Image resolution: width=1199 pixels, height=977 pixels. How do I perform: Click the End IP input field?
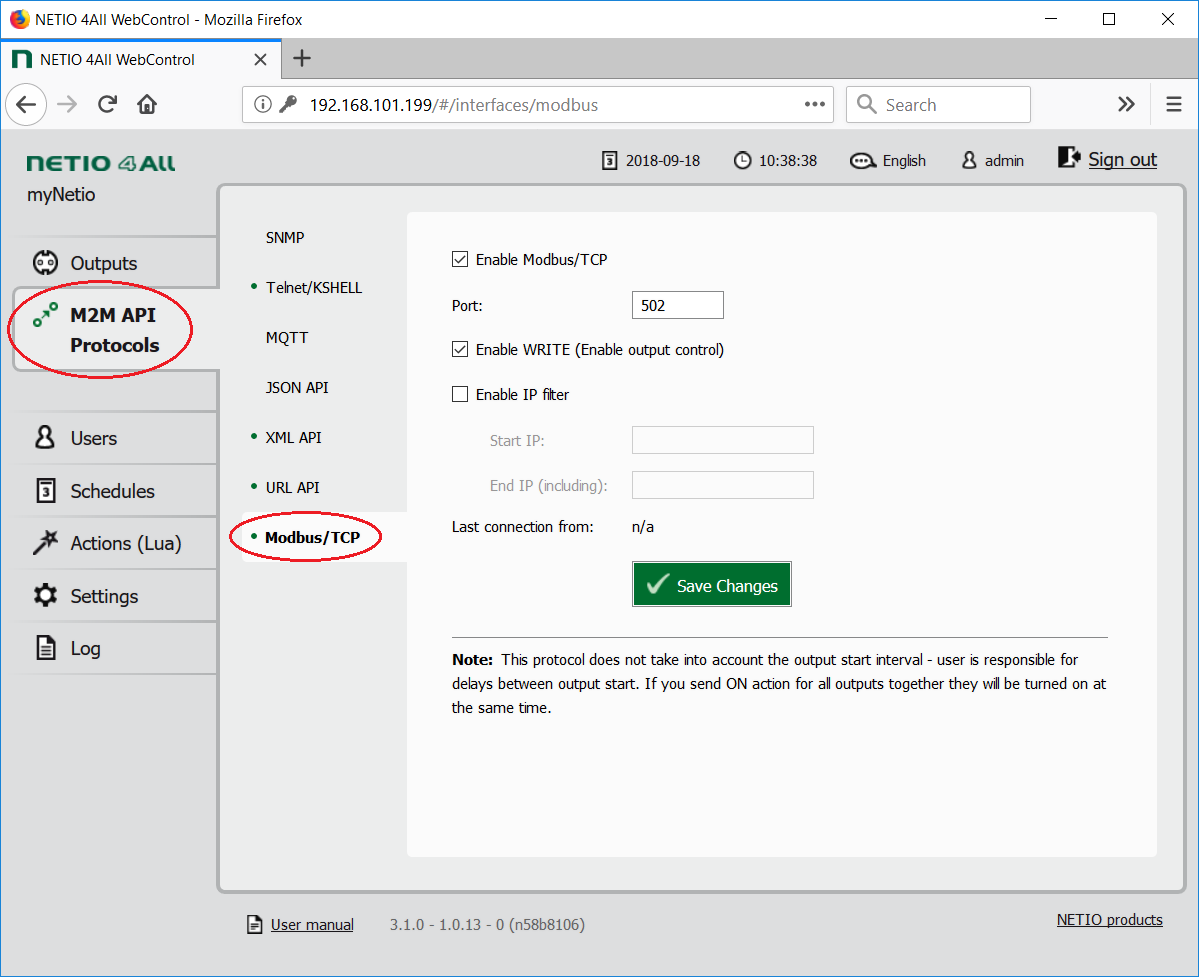(x=723, y=485)
